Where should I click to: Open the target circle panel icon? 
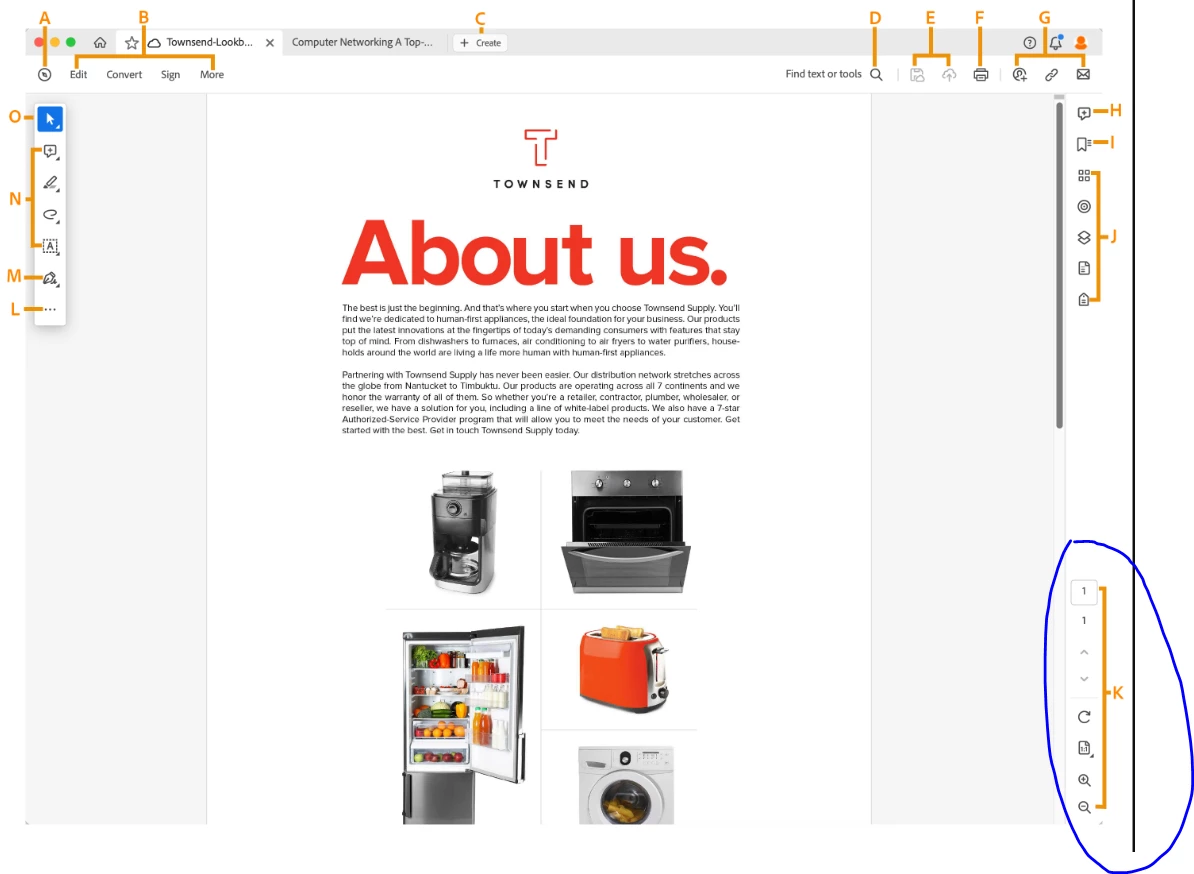[x=1084, y=206]
